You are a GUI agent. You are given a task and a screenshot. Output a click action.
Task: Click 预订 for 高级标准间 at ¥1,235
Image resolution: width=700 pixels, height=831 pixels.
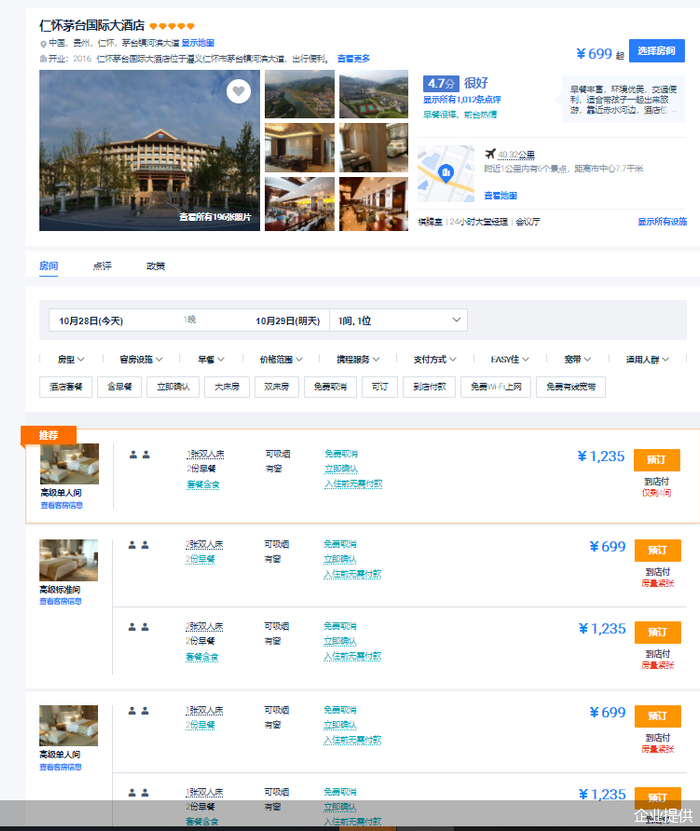[x=658, y=632]
